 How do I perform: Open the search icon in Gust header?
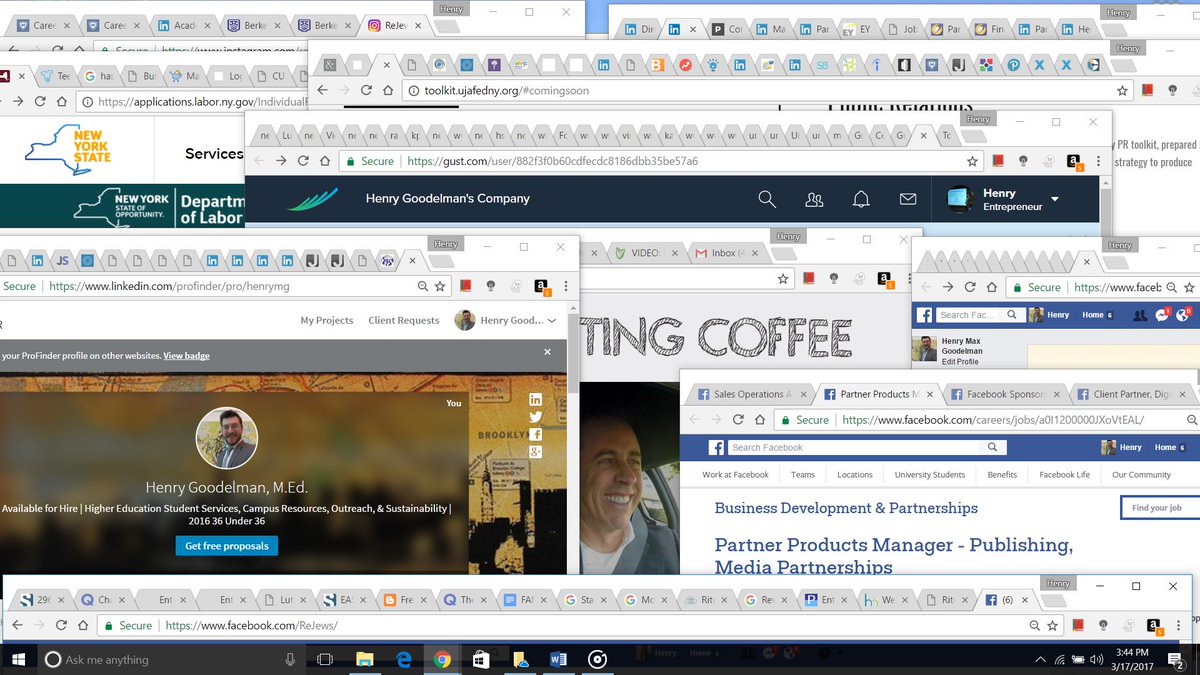[x=767, y=200]
